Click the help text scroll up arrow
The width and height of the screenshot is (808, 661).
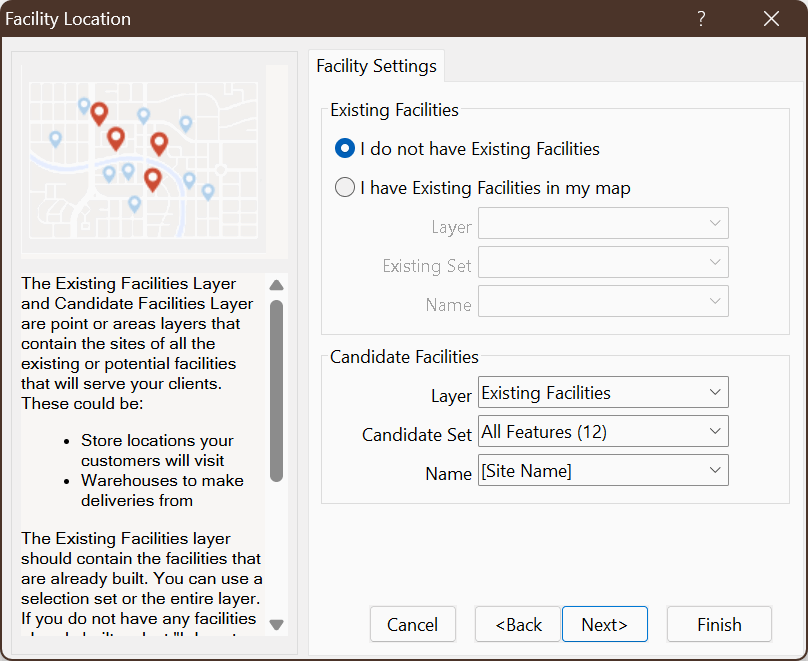pos(277,285)
